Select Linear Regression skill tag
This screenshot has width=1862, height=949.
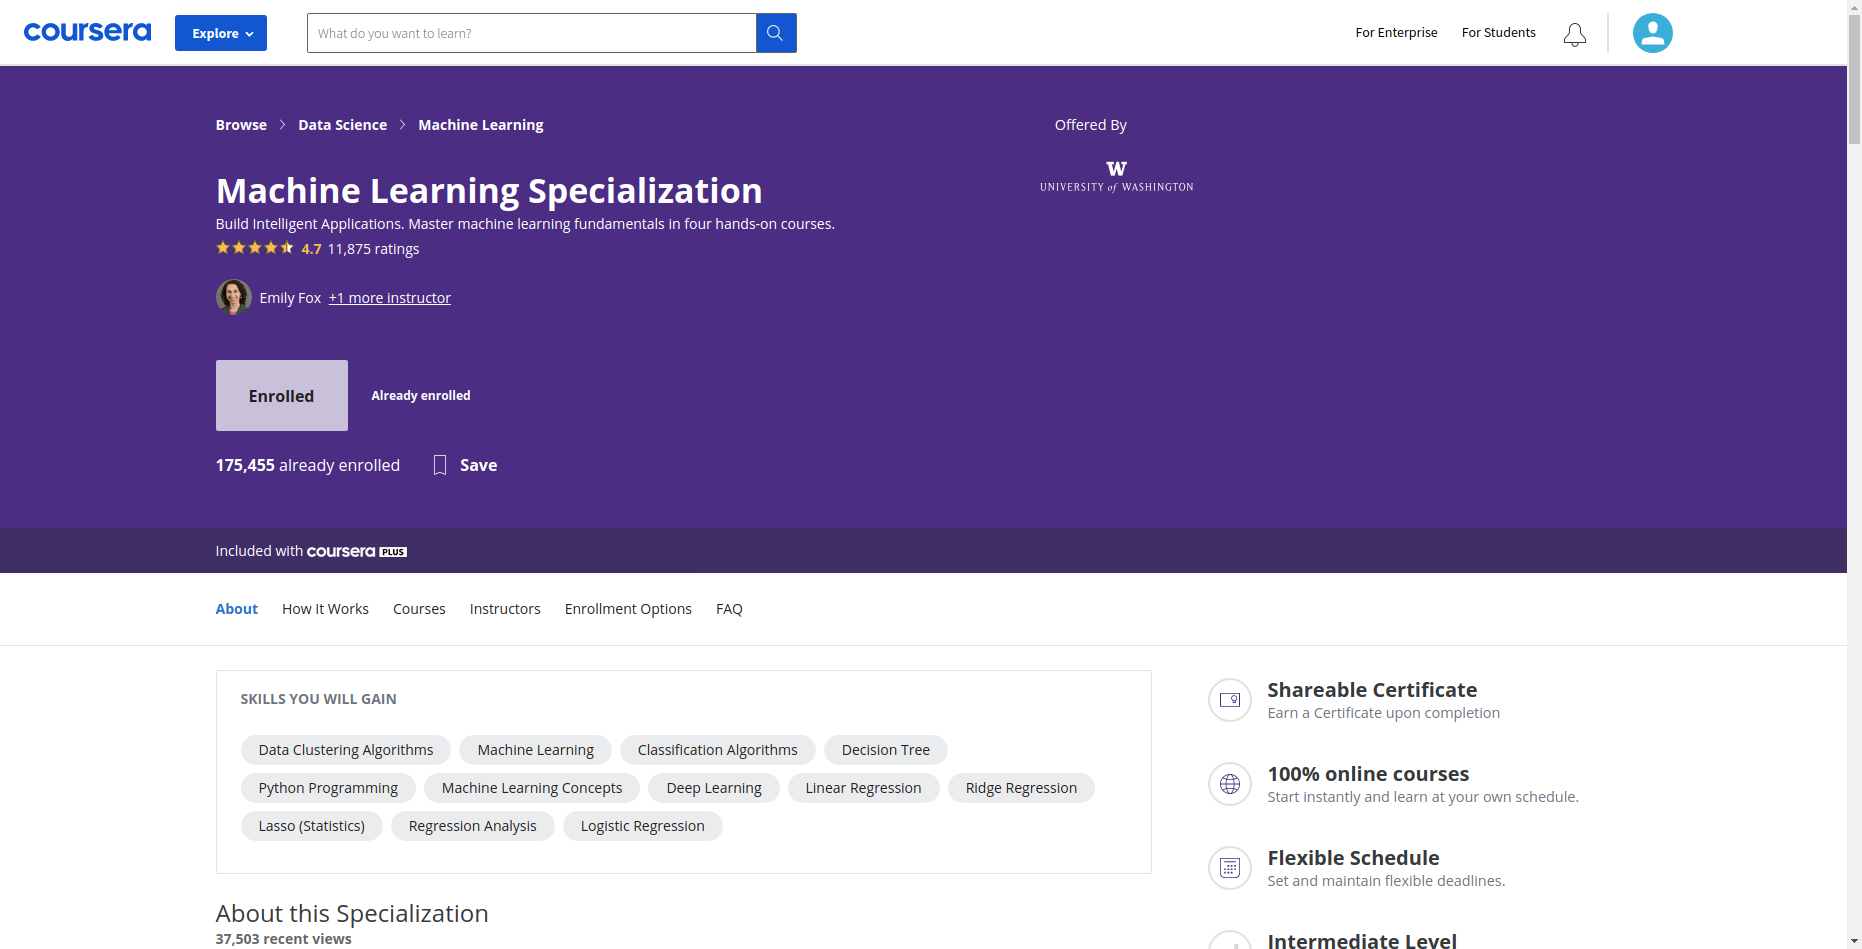tap(863, 788)
